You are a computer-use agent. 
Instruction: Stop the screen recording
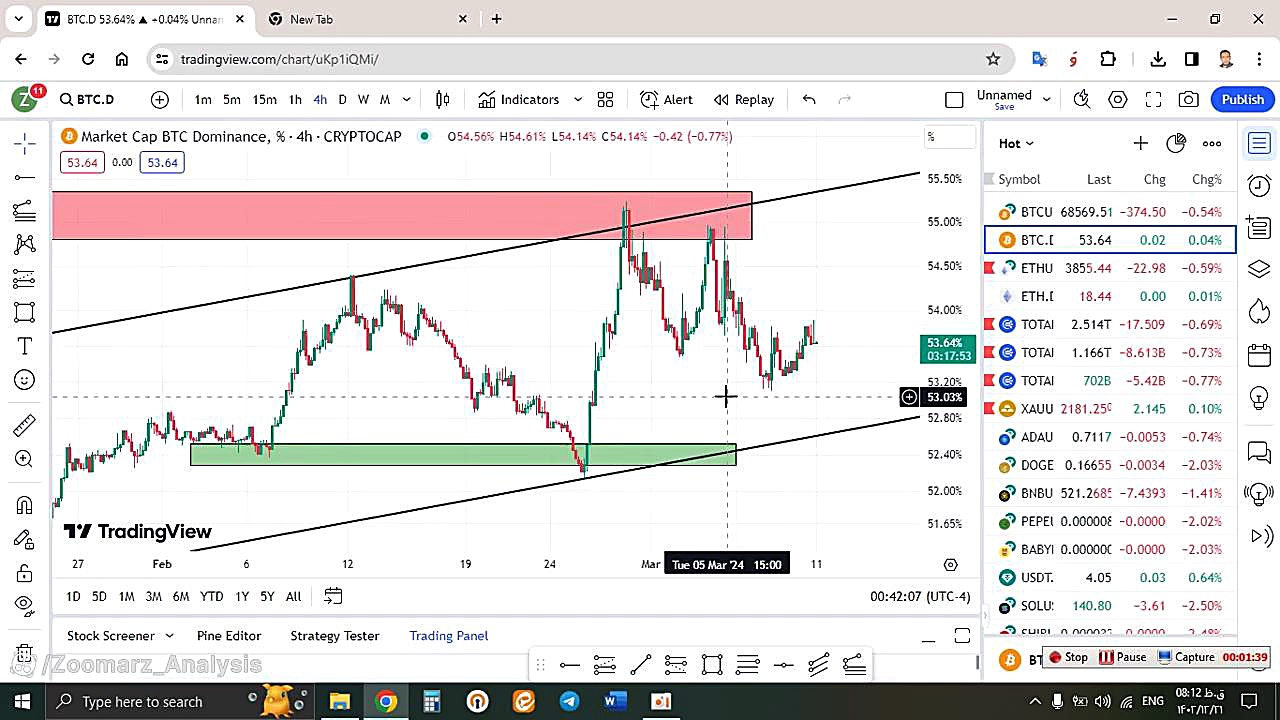[x=1068, y=657]
